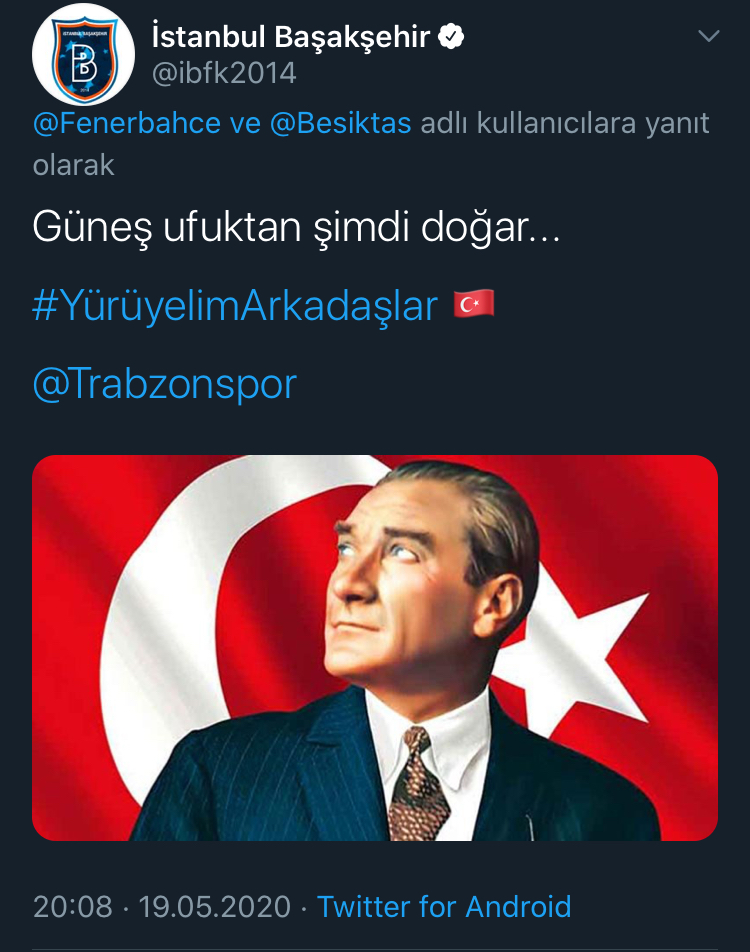Open the Twitter for Android source link

444,907
